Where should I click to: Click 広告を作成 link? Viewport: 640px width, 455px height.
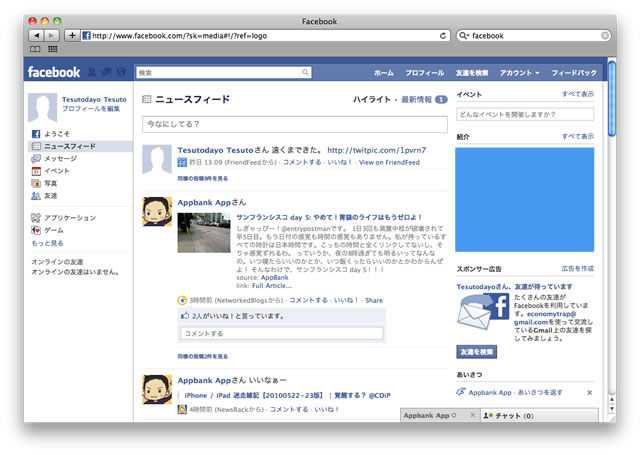578,269
